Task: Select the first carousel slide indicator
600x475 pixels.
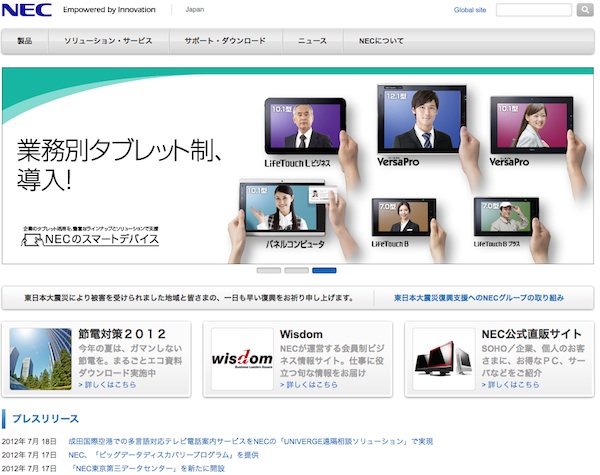Action: coord(268,270)
